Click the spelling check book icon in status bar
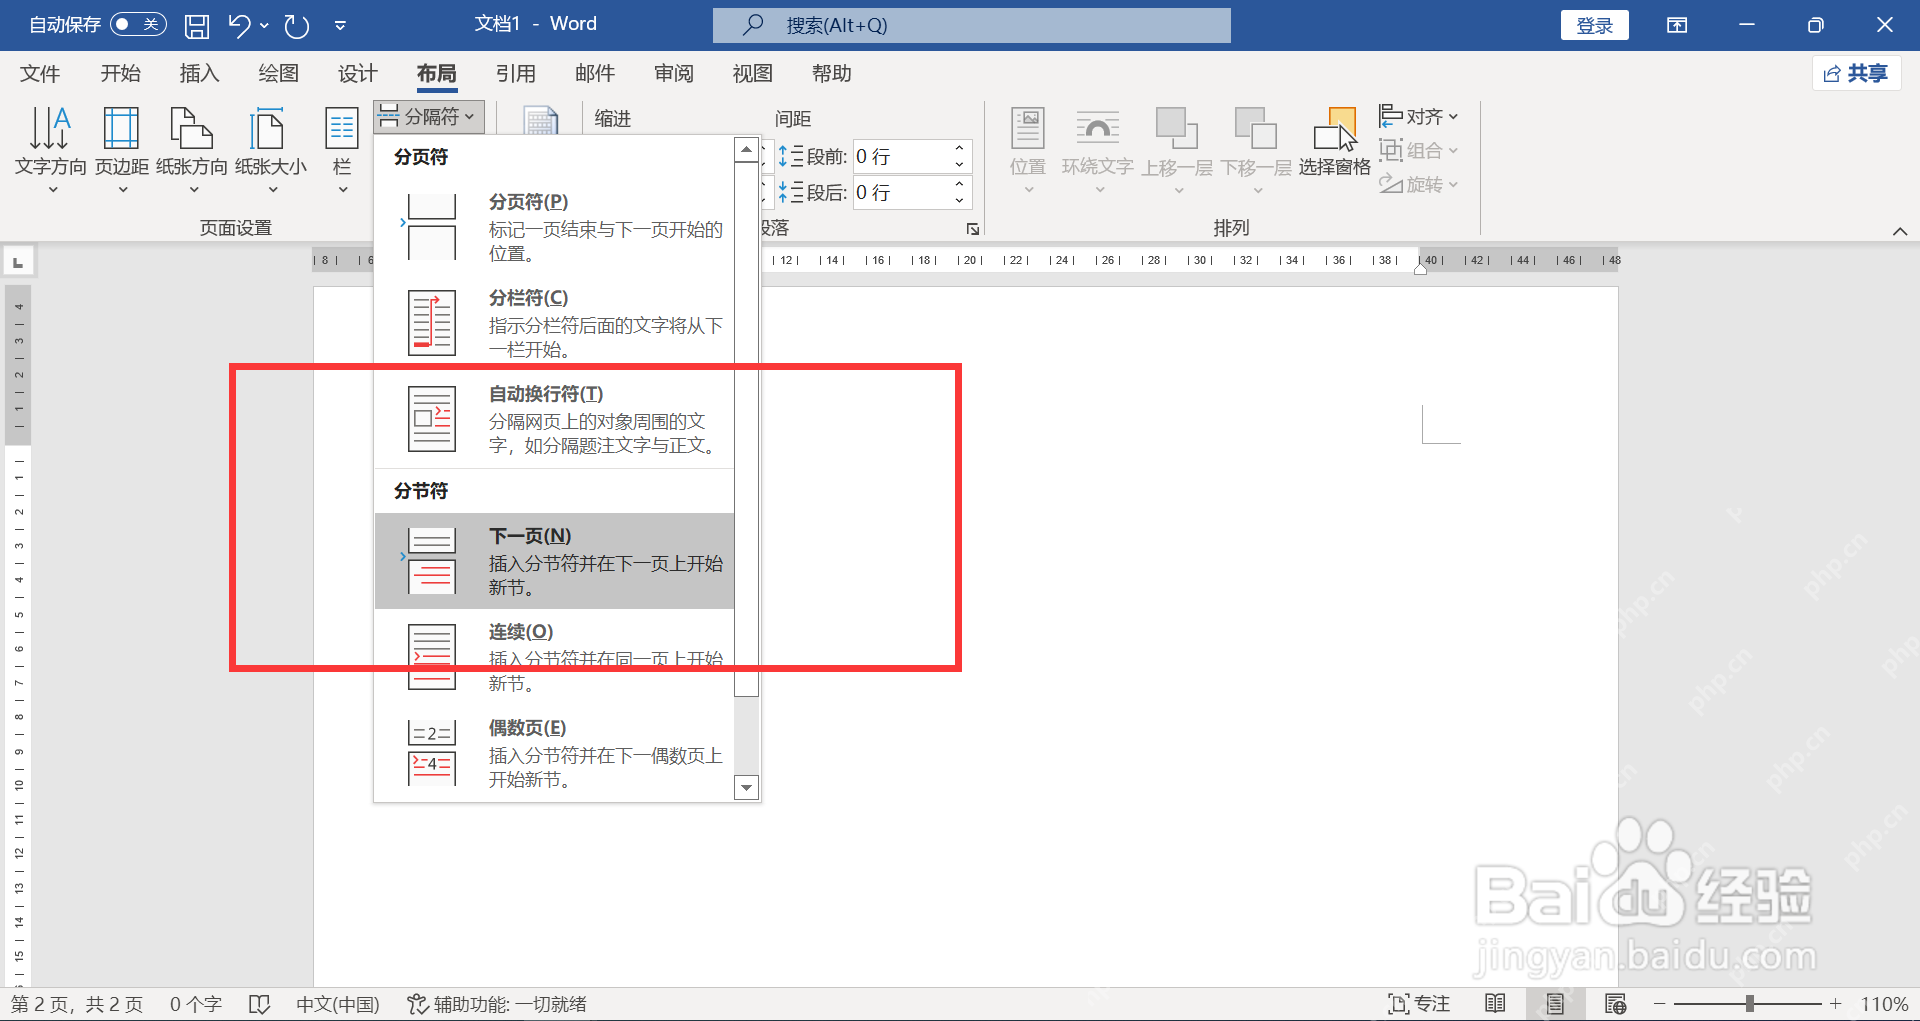Screen dimensions: 1920x1021 (259, 1004)
